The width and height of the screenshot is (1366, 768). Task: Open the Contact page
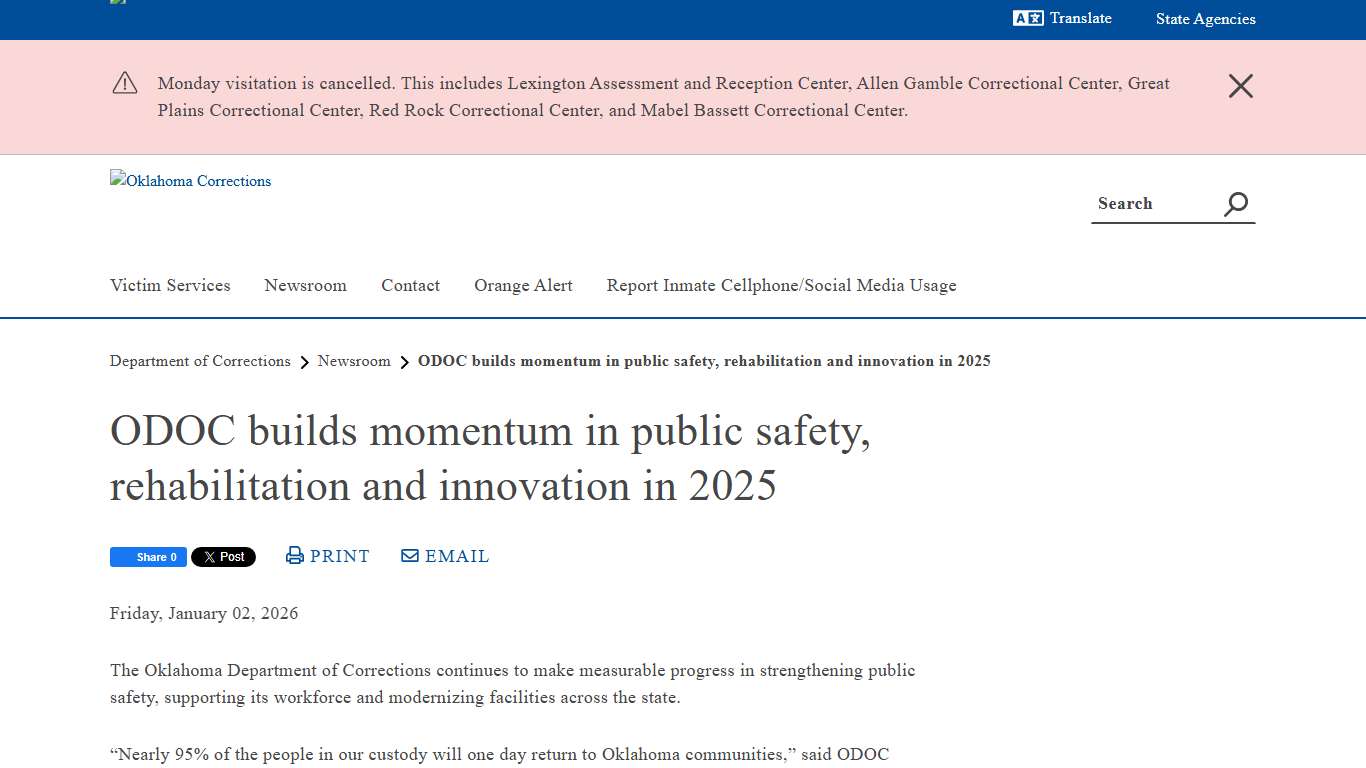(410, 286)
